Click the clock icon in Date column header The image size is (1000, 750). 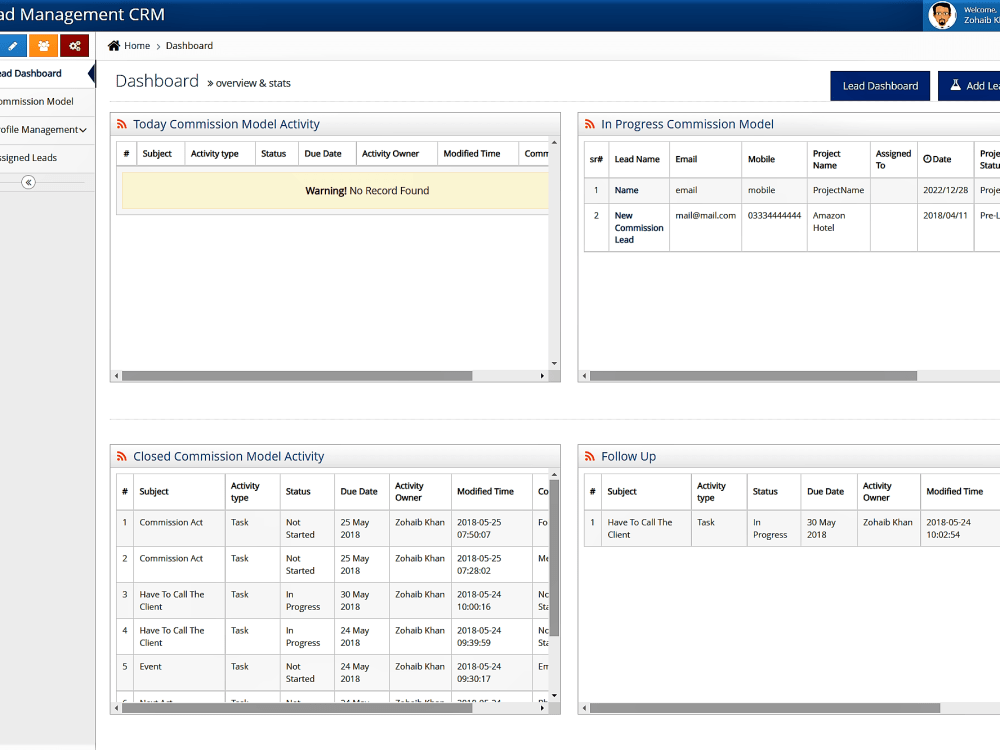[927, 159]
